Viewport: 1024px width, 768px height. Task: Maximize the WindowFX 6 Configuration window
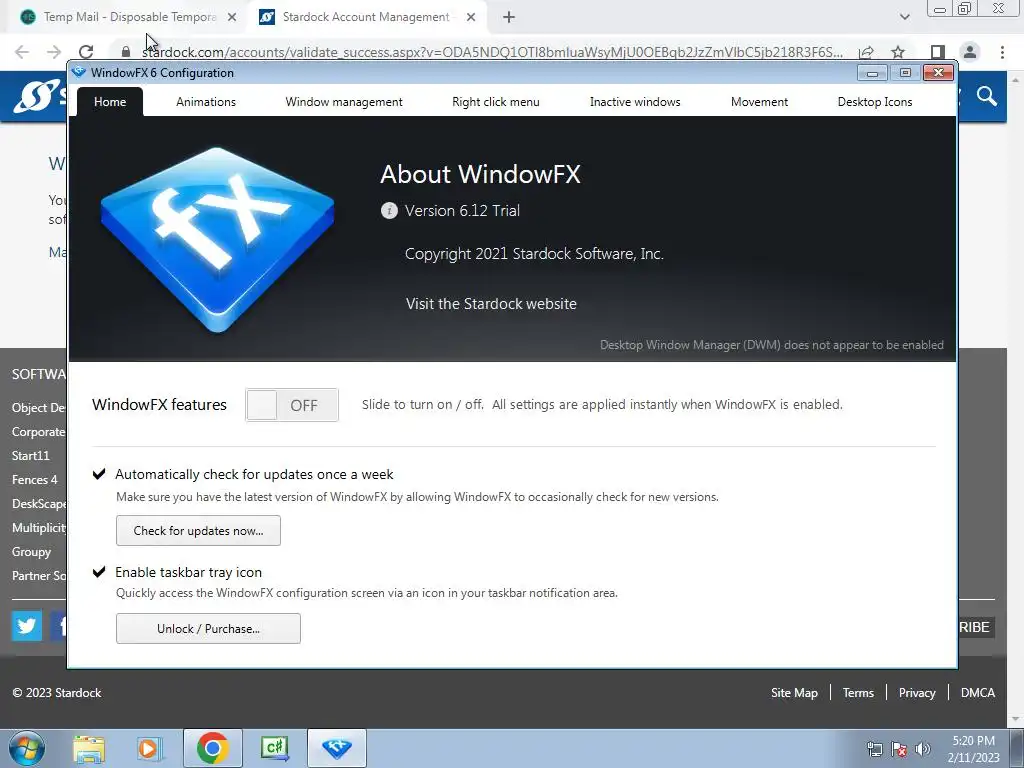click(905, 72)
